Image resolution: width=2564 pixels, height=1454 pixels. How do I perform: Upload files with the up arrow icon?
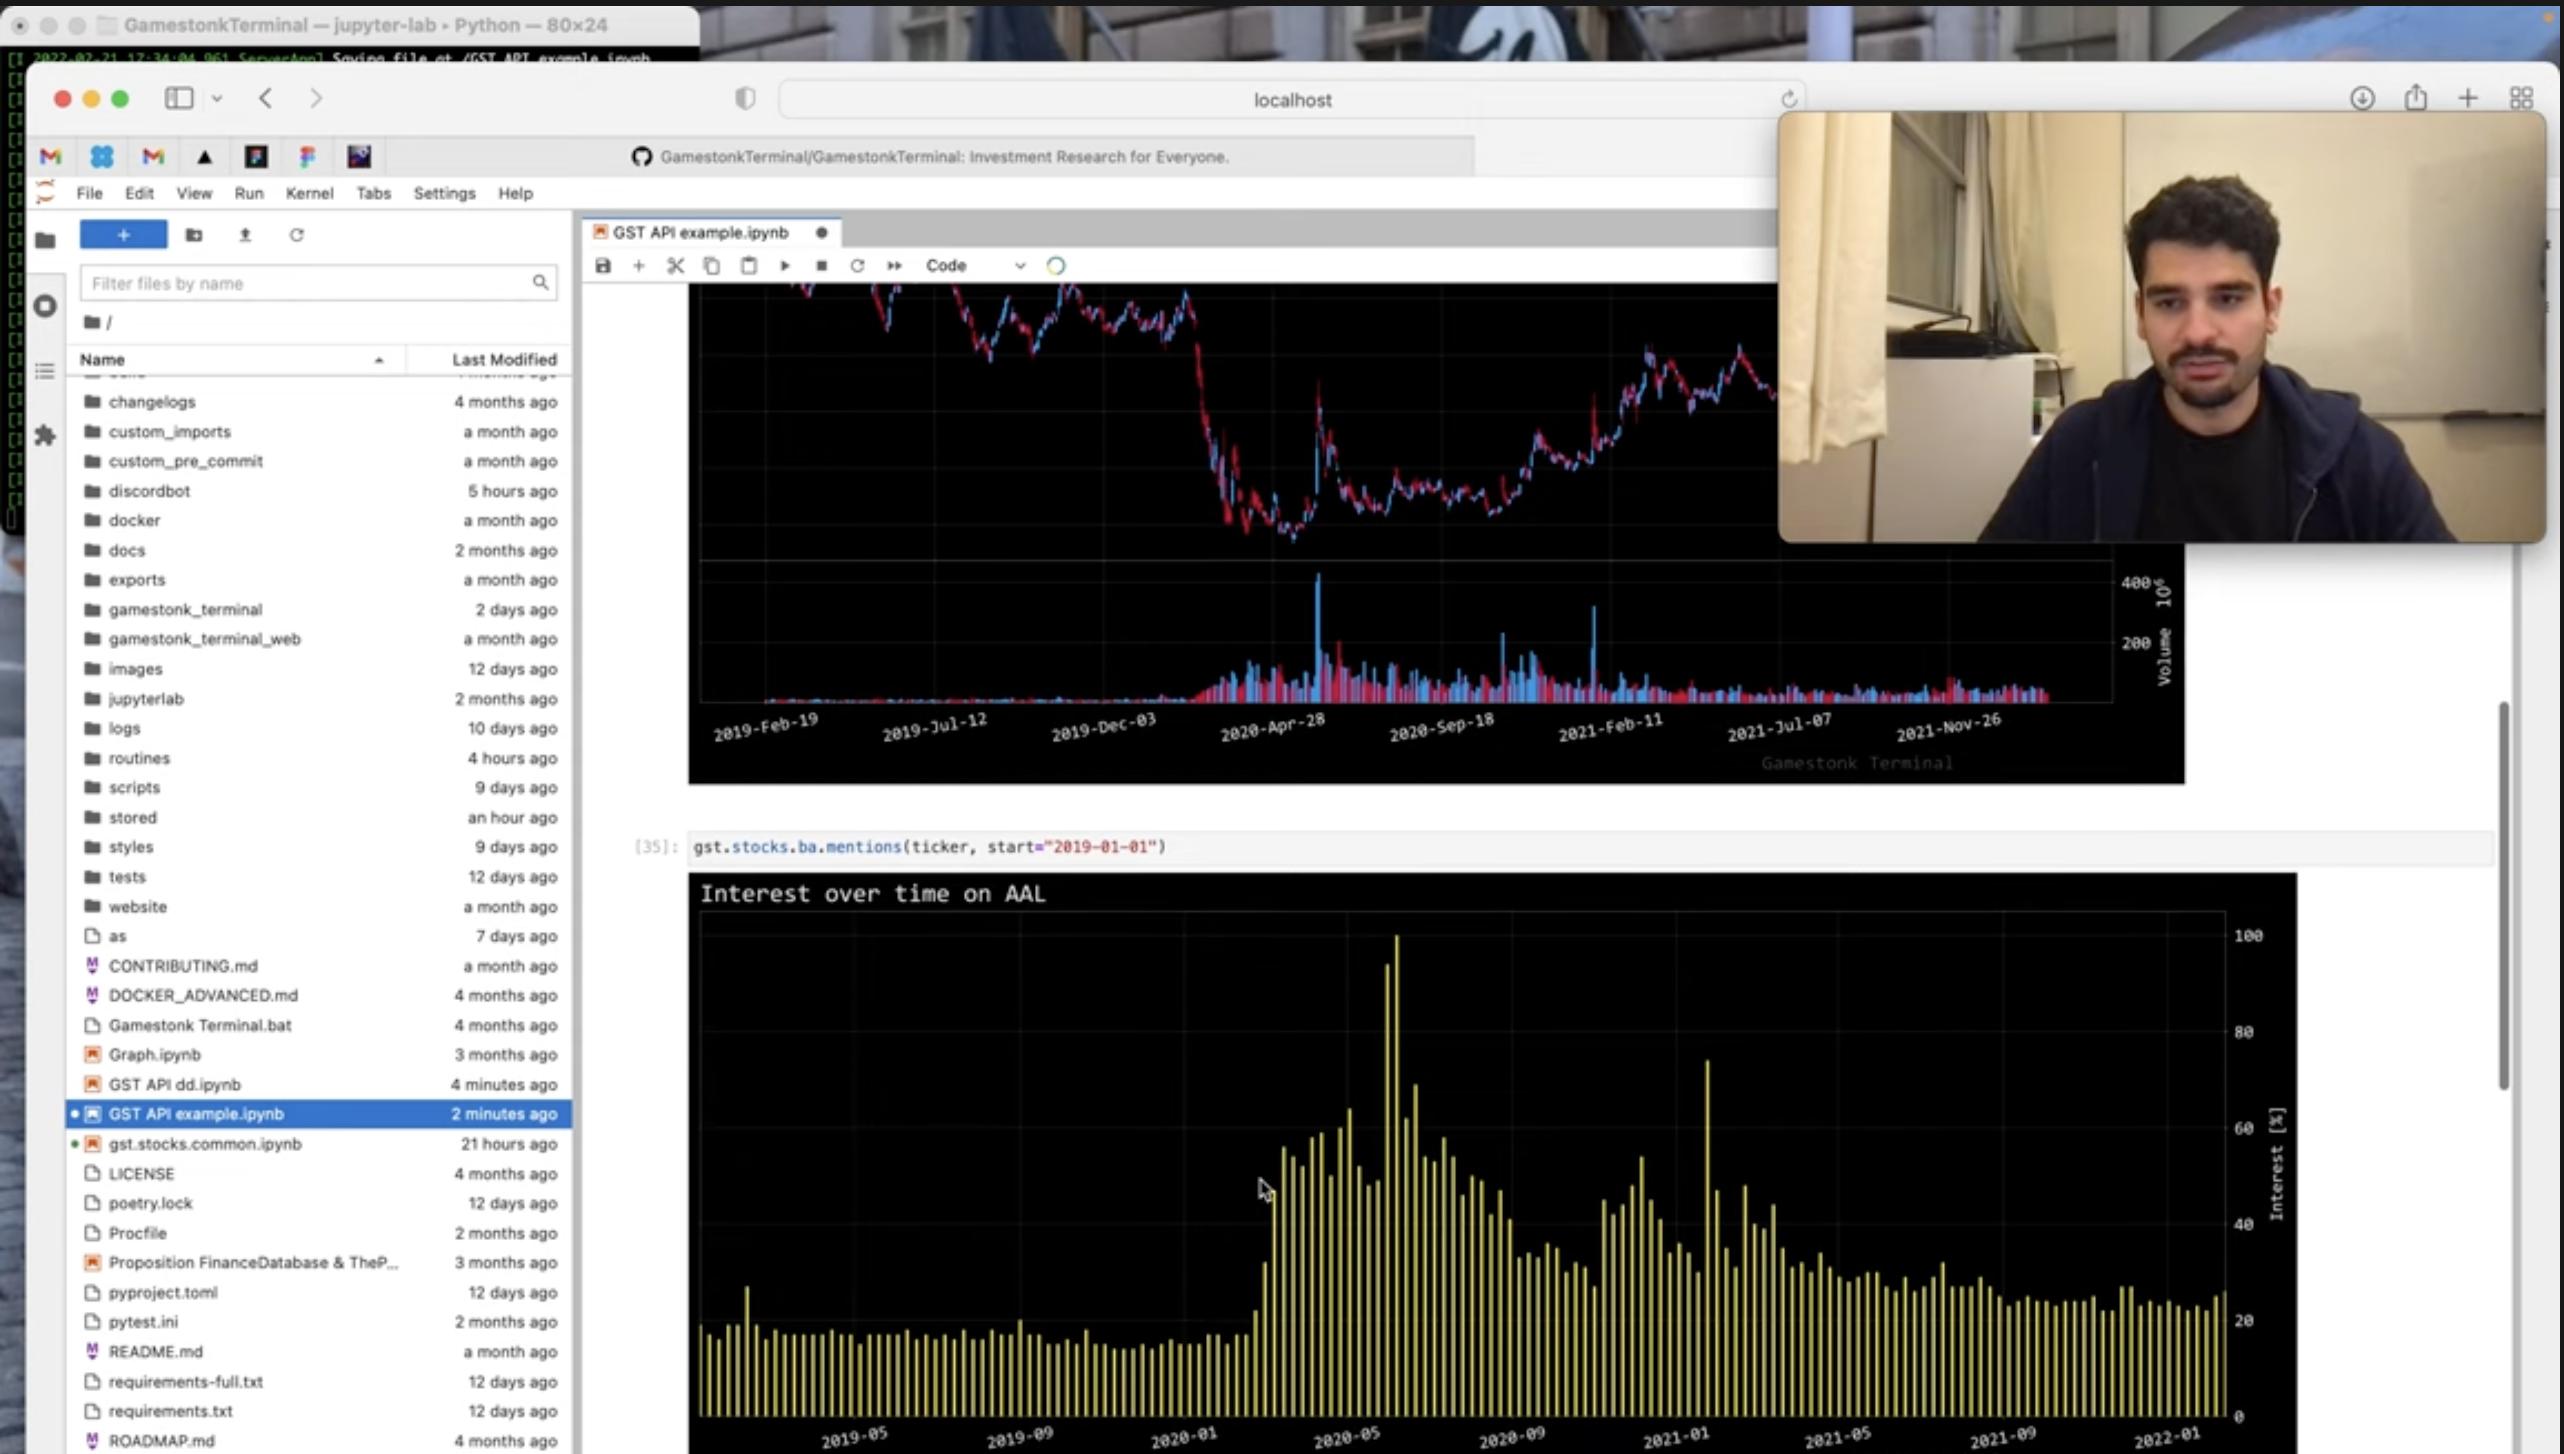point(245,235)
